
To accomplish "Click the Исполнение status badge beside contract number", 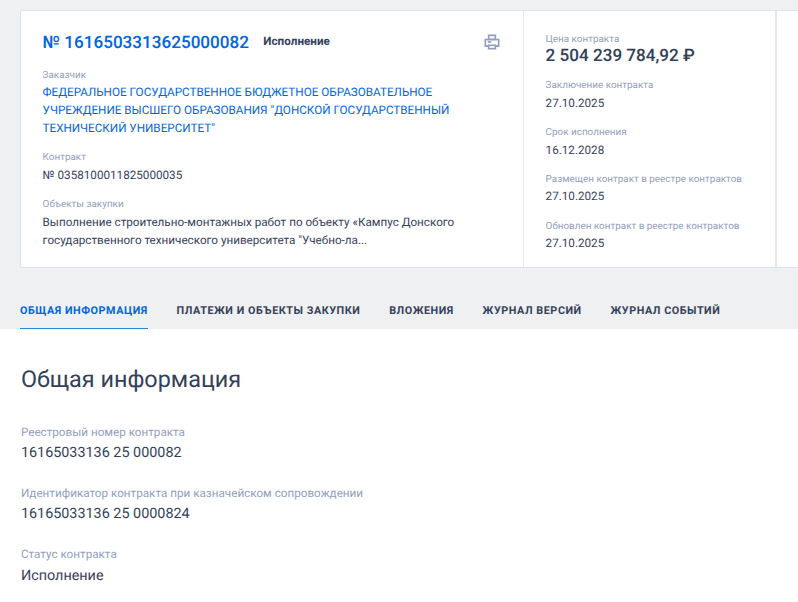I will (x=296, y=42).
